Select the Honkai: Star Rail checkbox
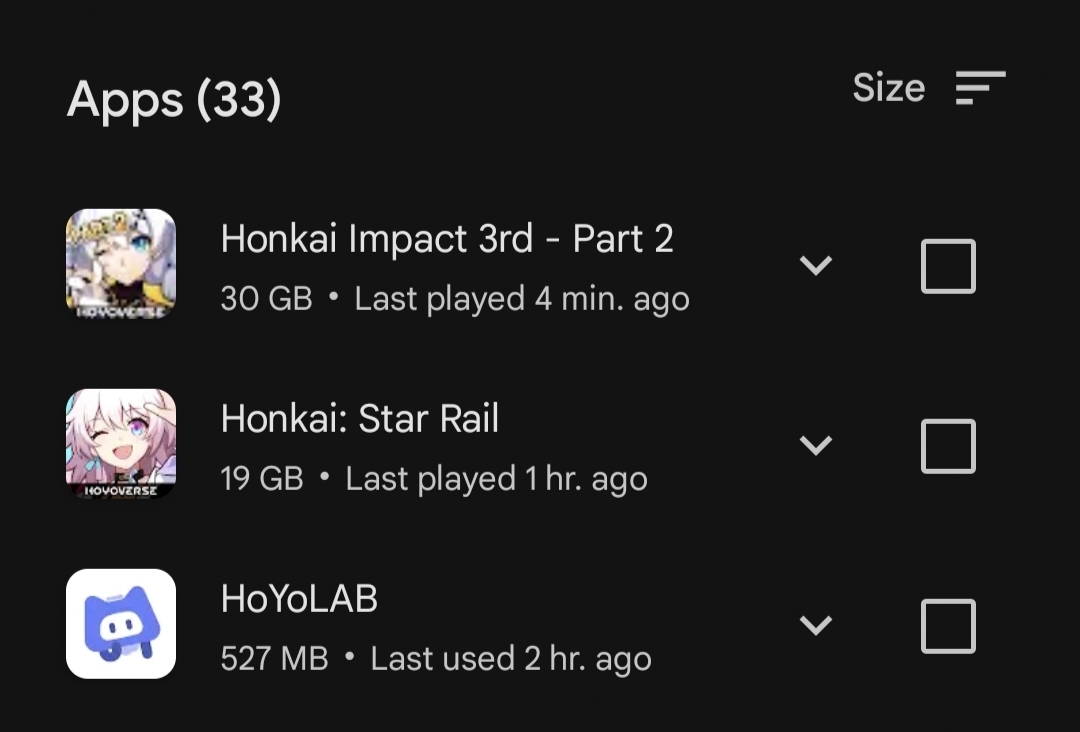This screenshot has height=732, width=1080. pos(947,445)
